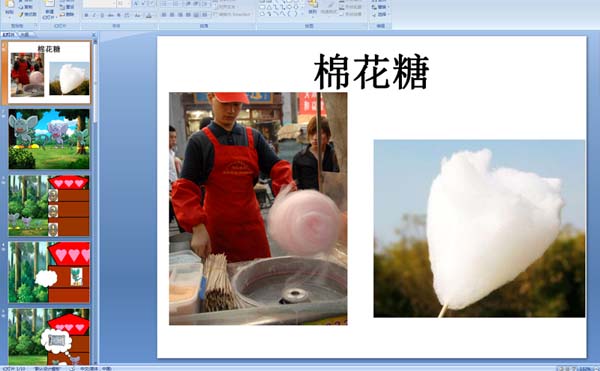Click the Arrange icon in the drawing group
Screen dimensions: 600x371
[313, 7]
